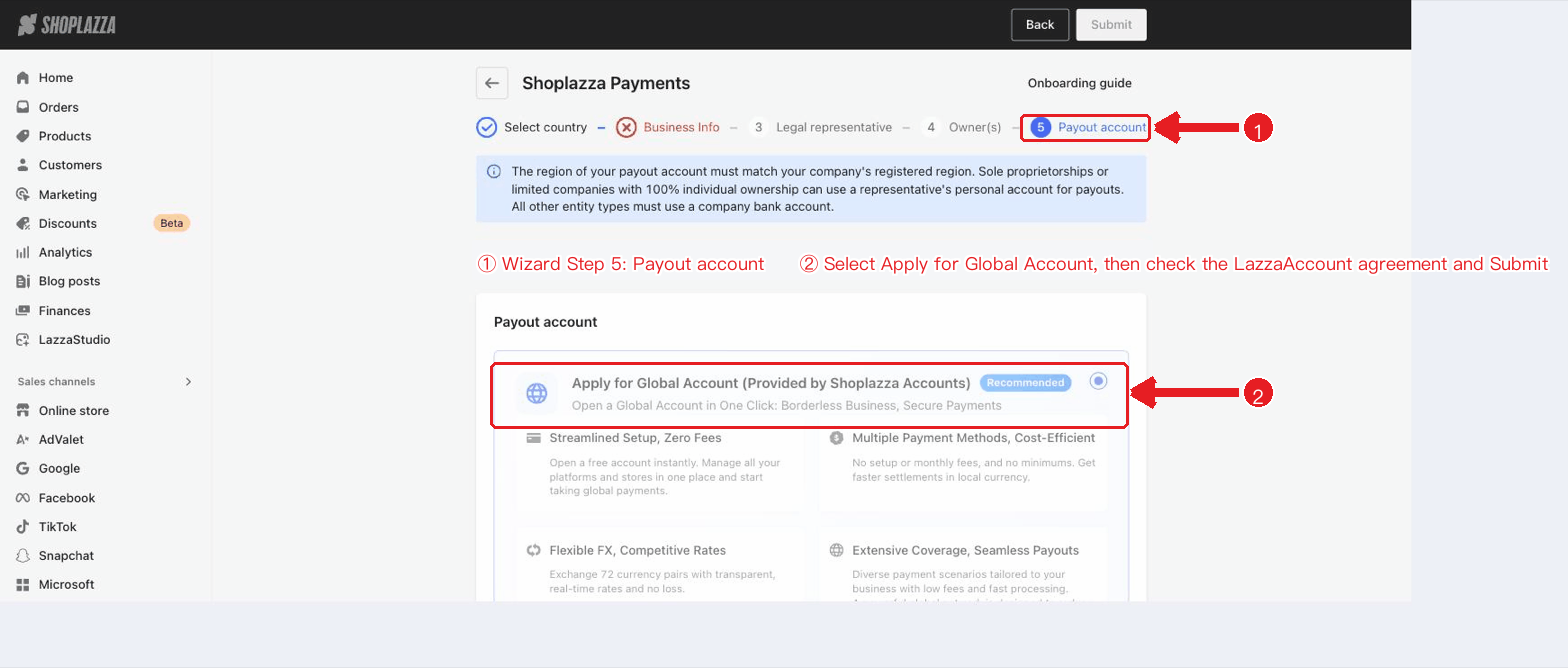Image resolution: width=1568 pixels, height=668 pixels.
Task: Click the Extensive Coverage globe icon
Action: tap(836, 550)
